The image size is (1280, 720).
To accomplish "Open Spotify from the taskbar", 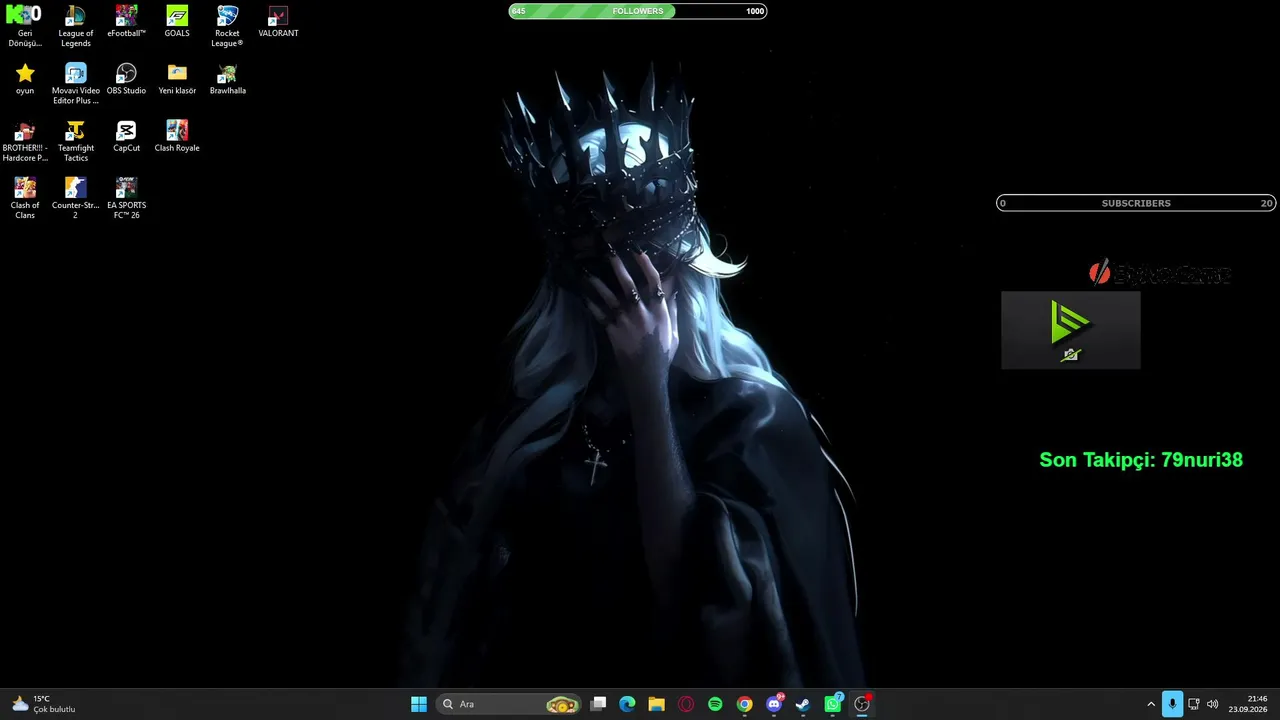I will pos(715,704).
